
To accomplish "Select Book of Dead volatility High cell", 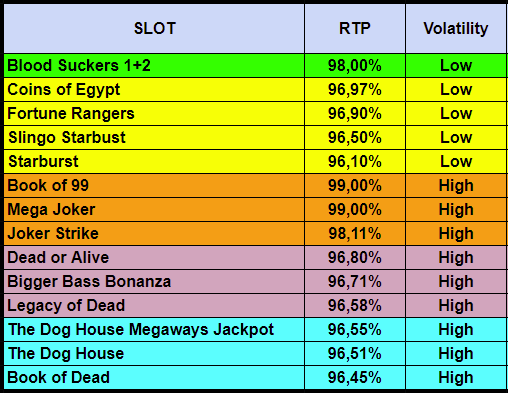I will (x=456, y=378).
